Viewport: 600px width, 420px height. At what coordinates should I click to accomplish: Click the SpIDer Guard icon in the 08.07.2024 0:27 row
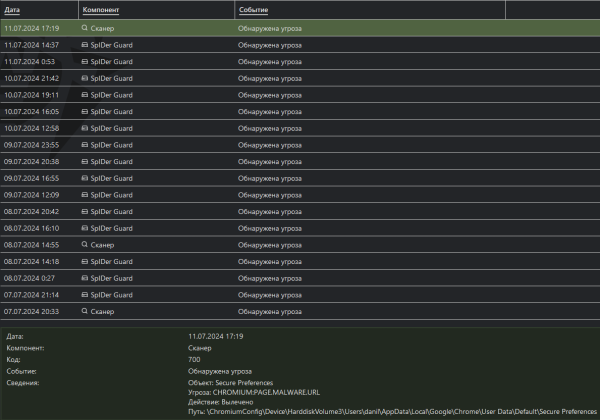tap(85, 278)
